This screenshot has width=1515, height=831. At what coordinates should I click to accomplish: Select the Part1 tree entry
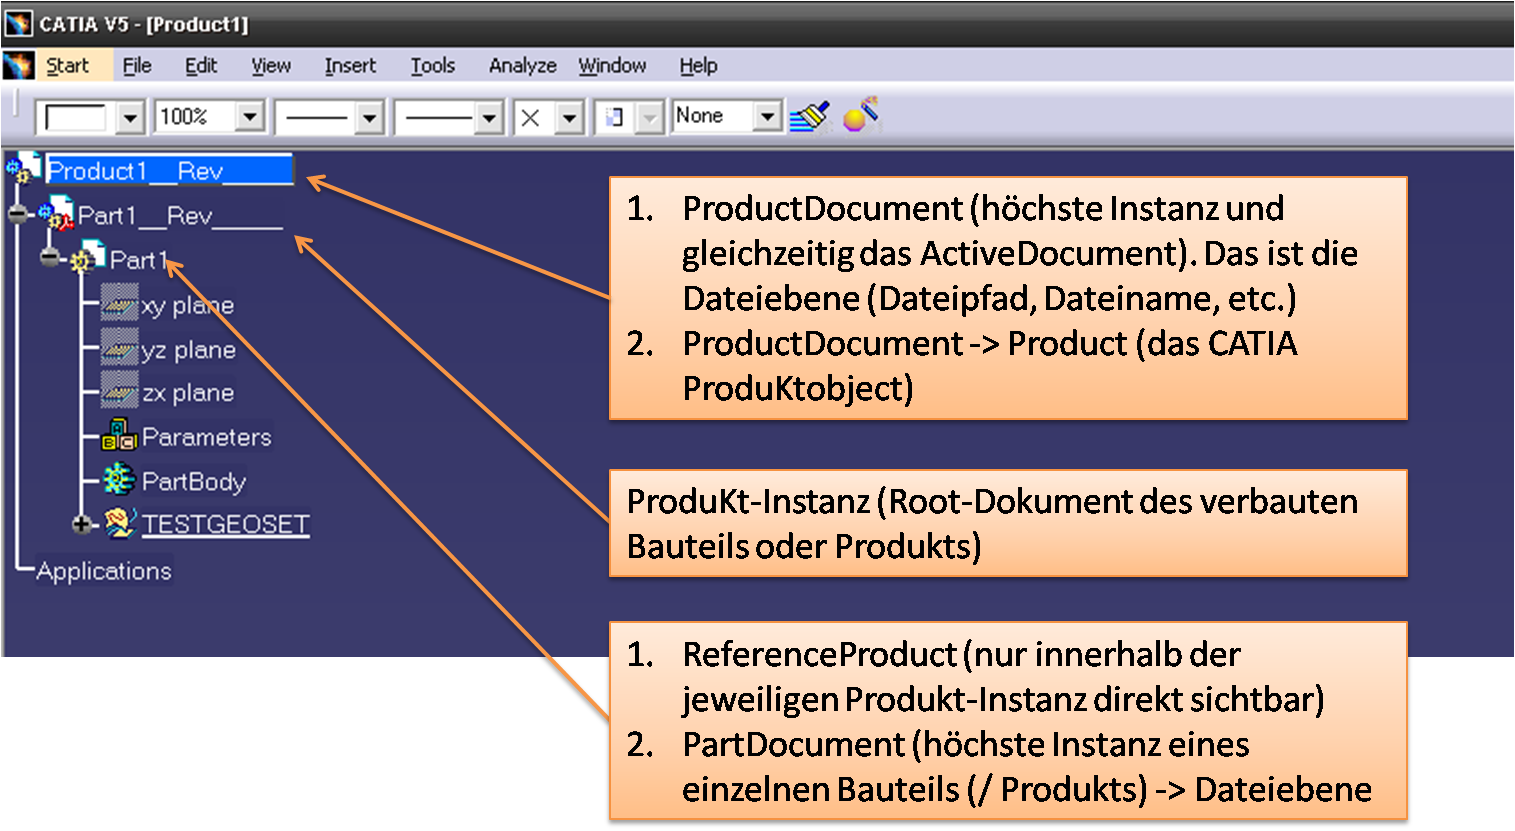coord(139,260)
